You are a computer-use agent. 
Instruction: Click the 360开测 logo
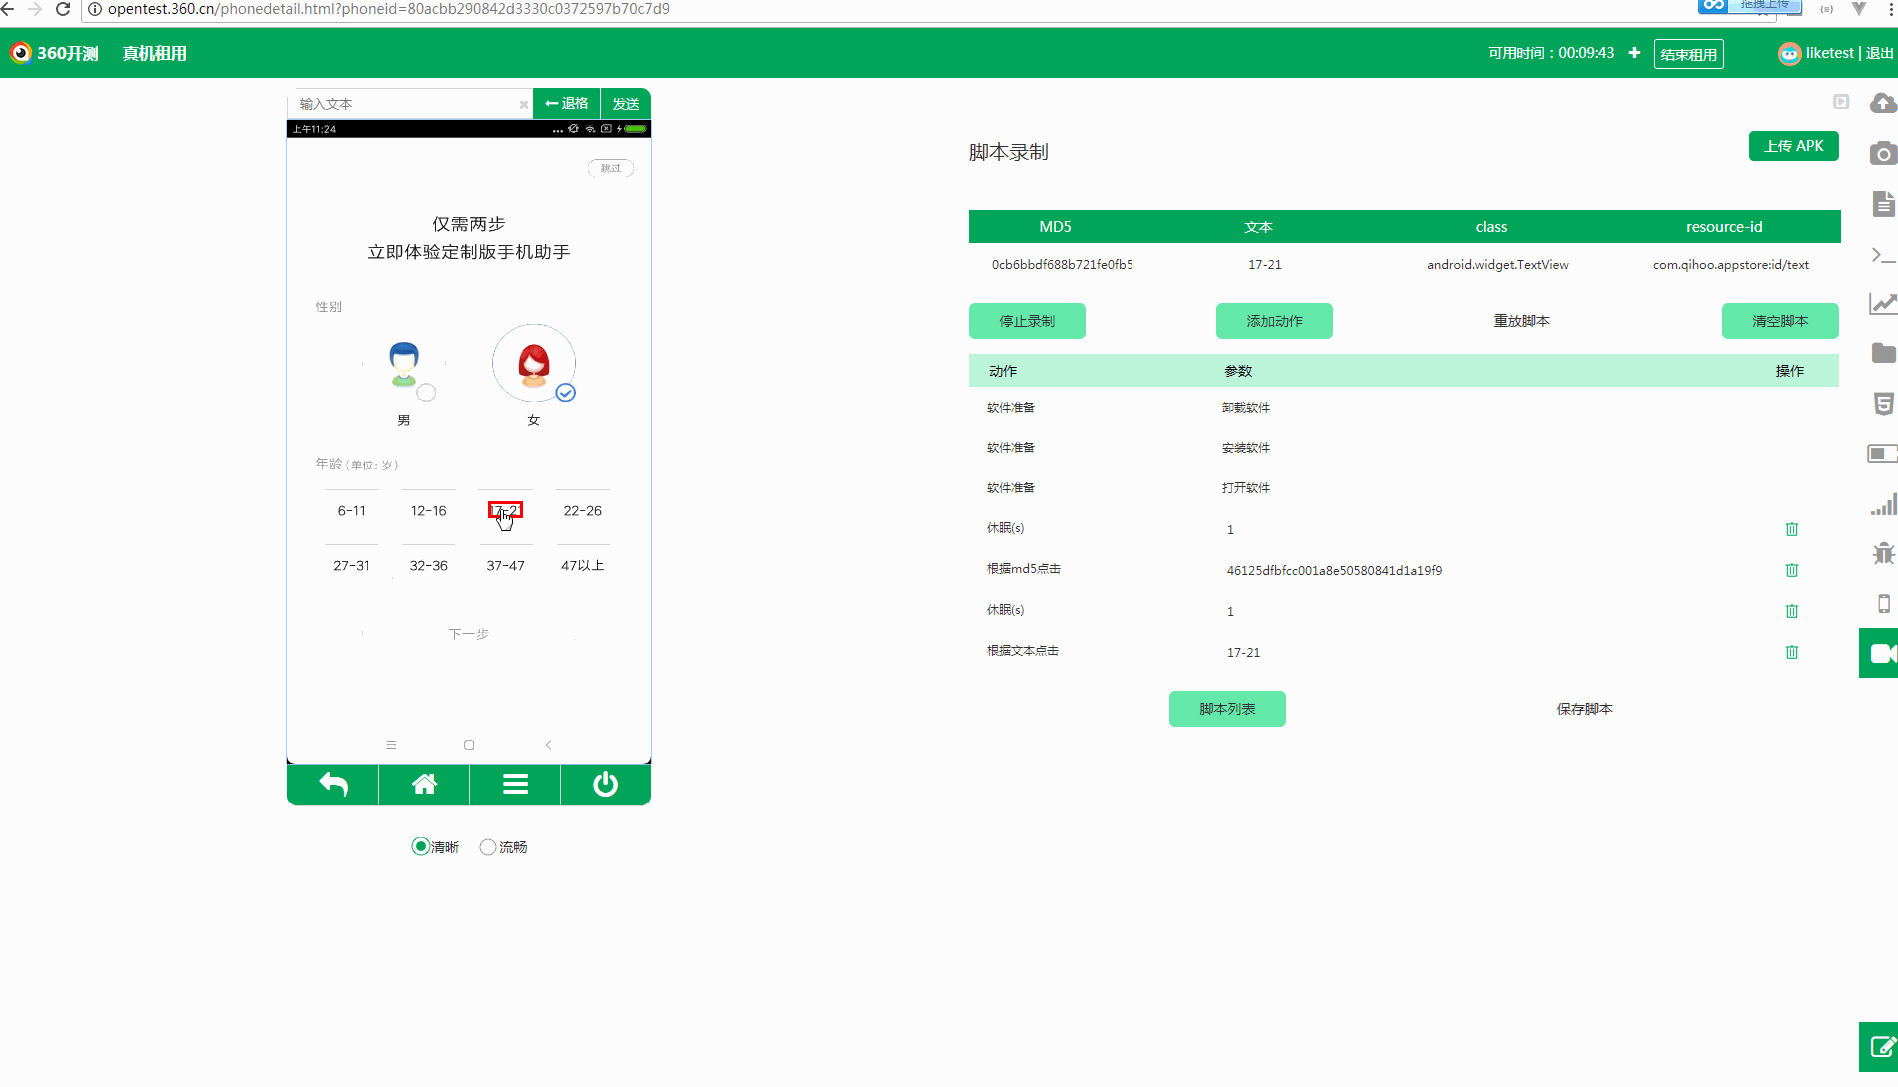point(55,53)
